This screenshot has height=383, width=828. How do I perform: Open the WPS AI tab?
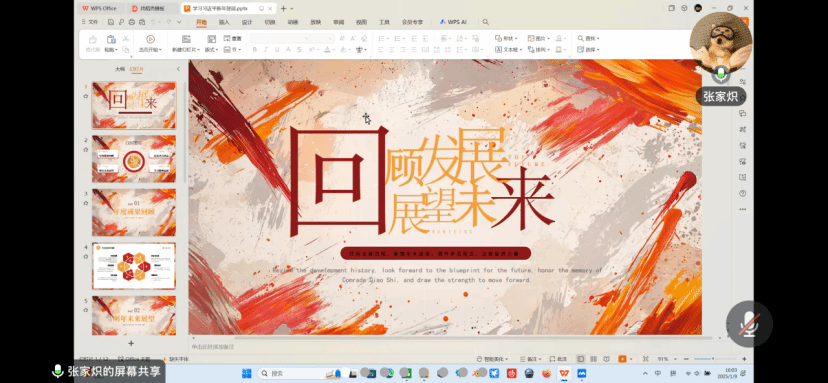click(453, 22)
